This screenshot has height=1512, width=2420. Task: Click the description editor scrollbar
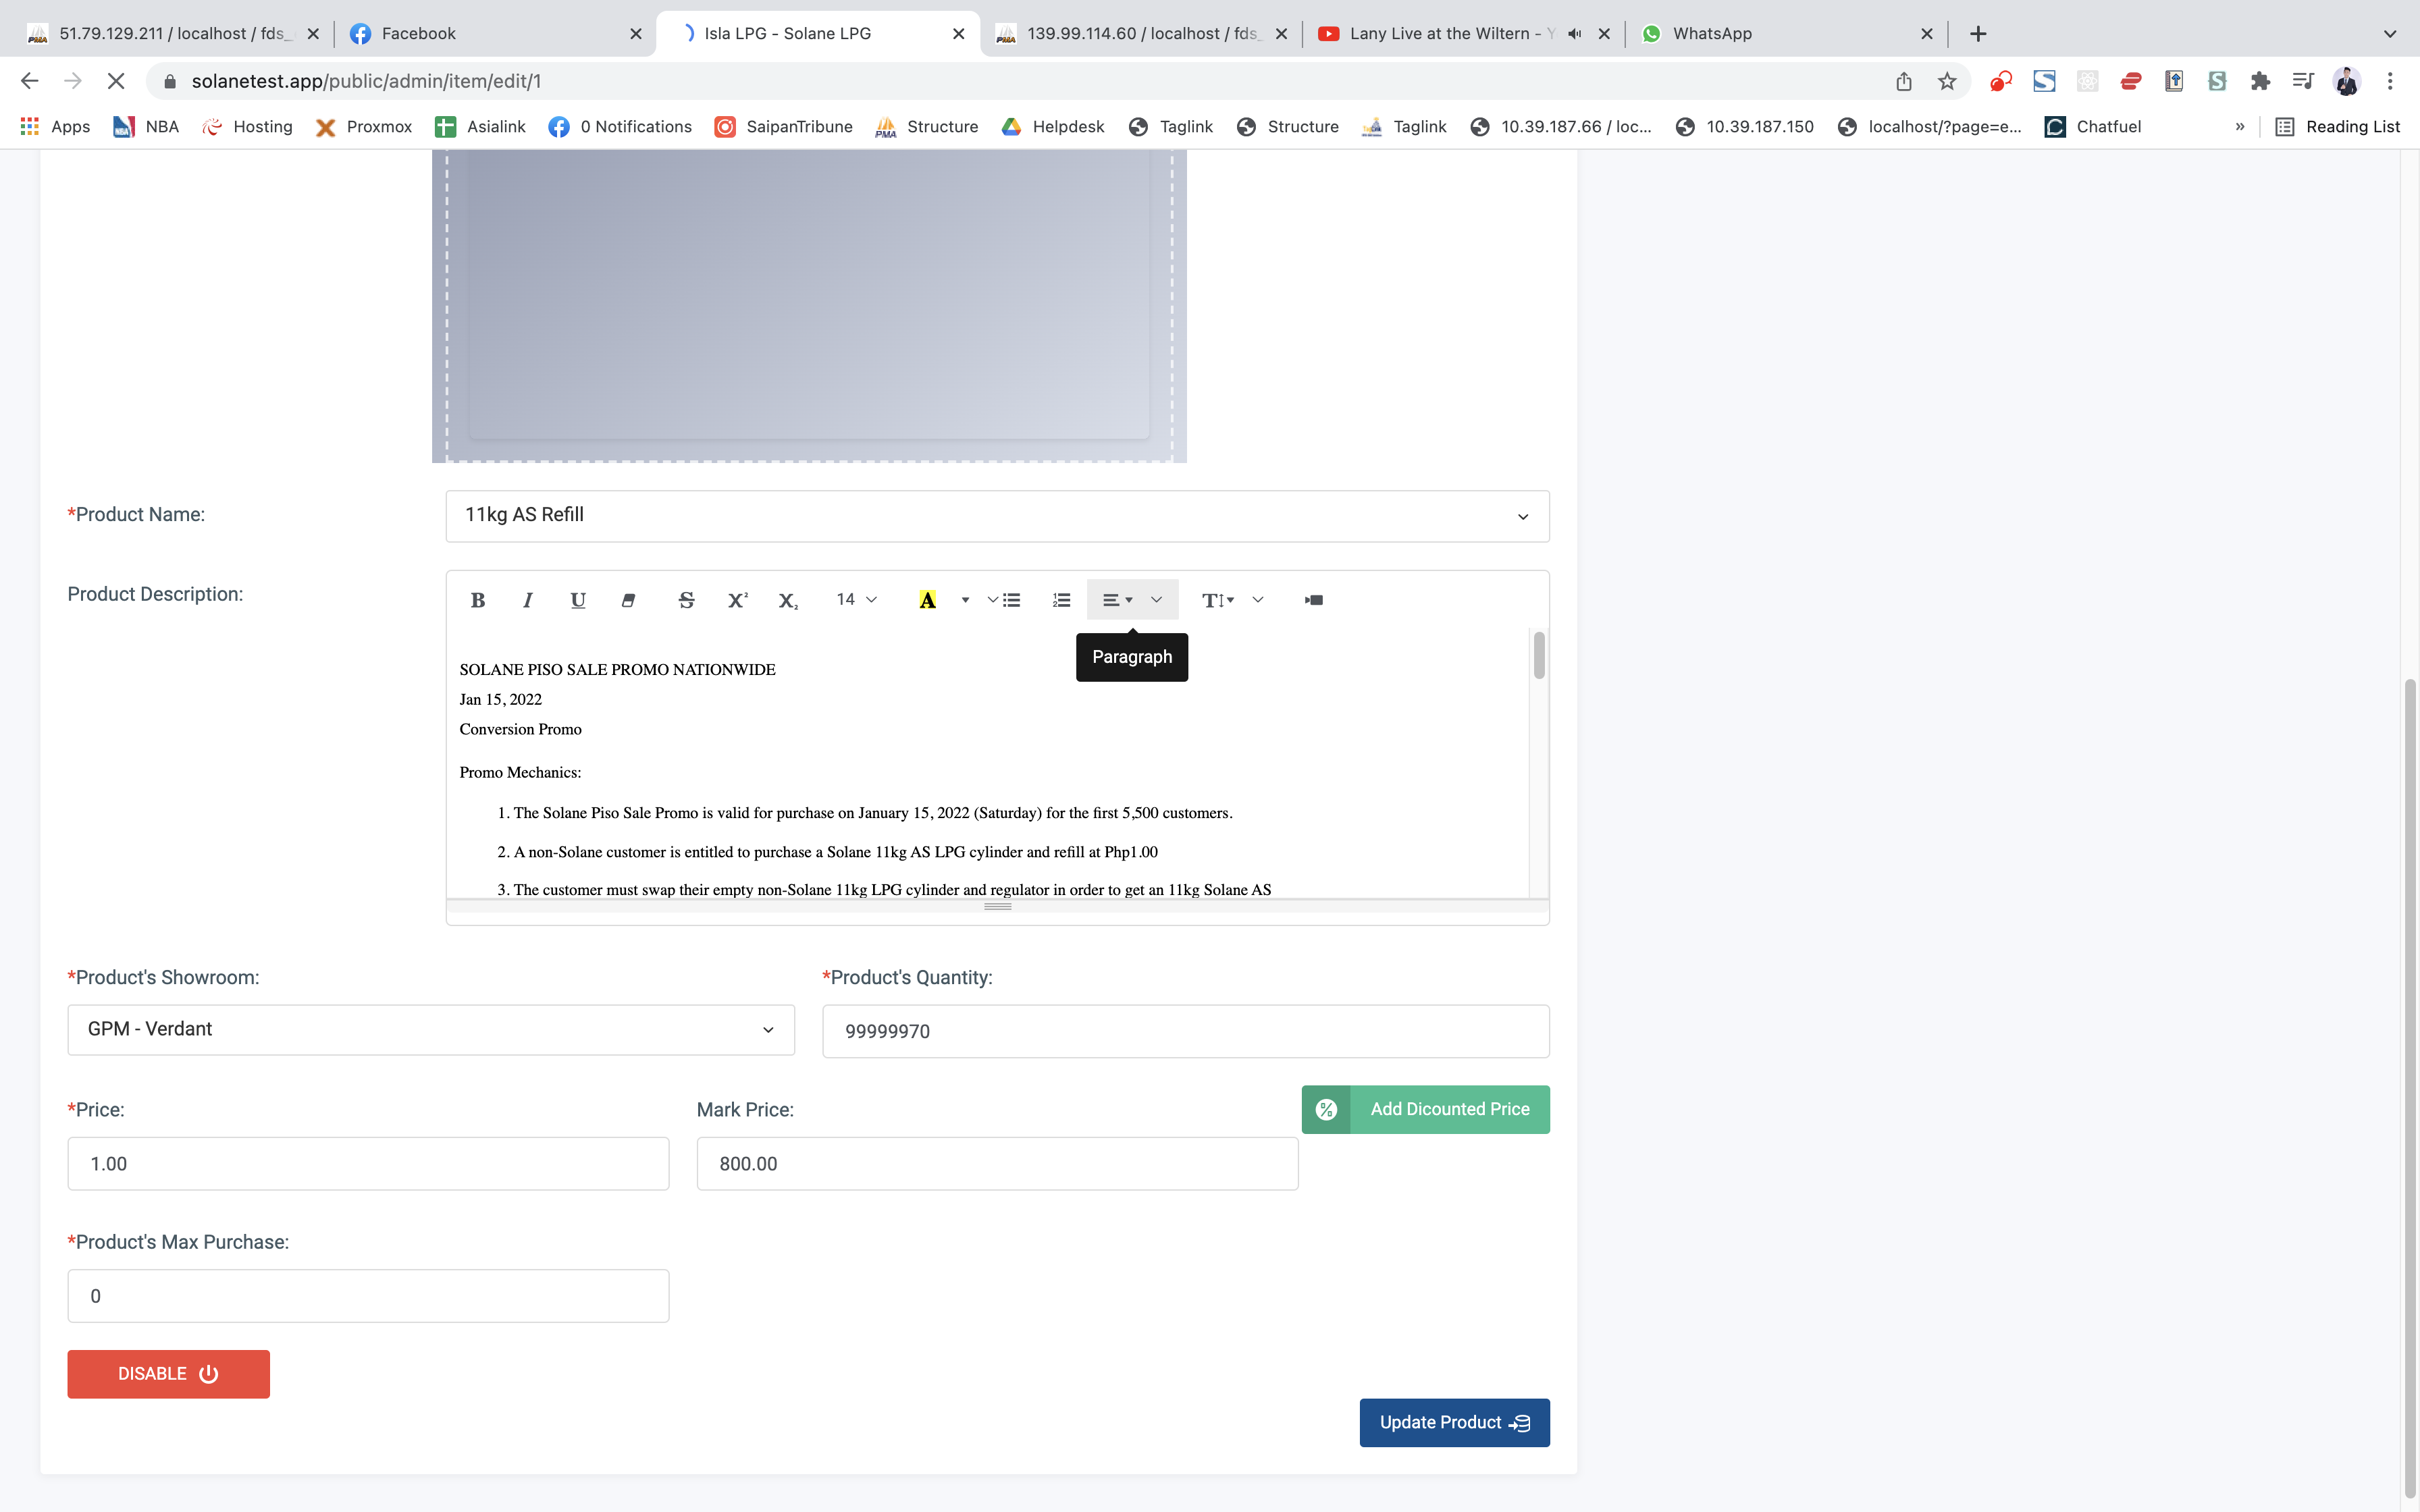tap(1539, 655)
